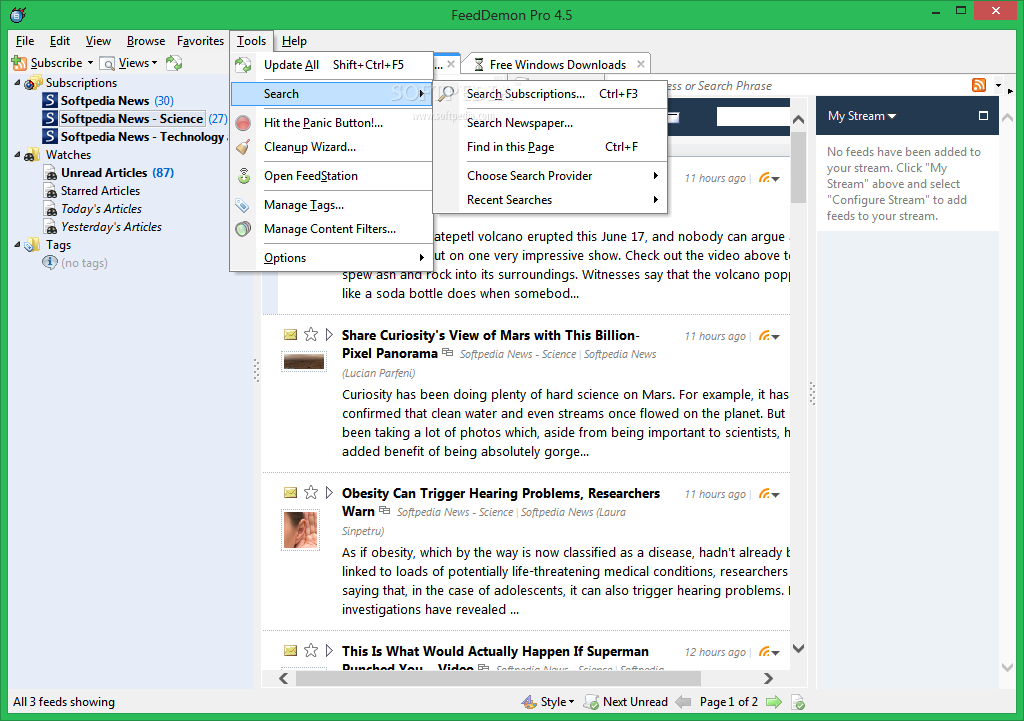Click the horizontal scrollbar right arrow
1024x721 pixels.
(x=768, y=679)
